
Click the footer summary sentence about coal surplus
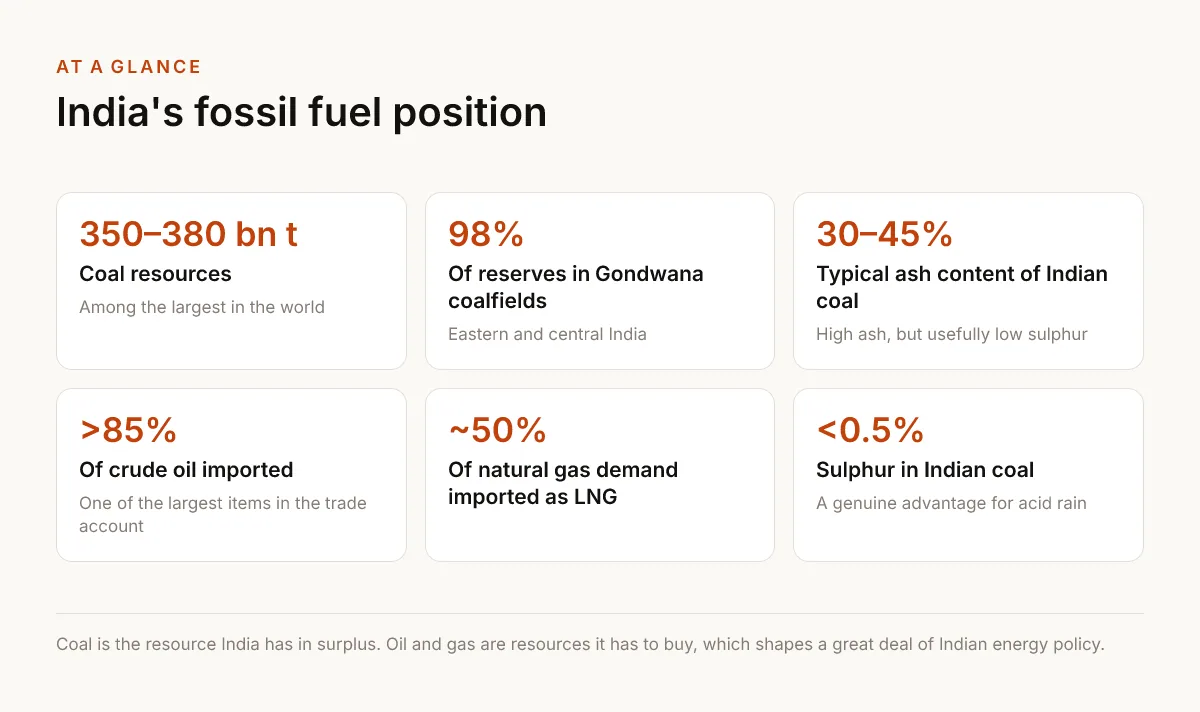[580, 644]
